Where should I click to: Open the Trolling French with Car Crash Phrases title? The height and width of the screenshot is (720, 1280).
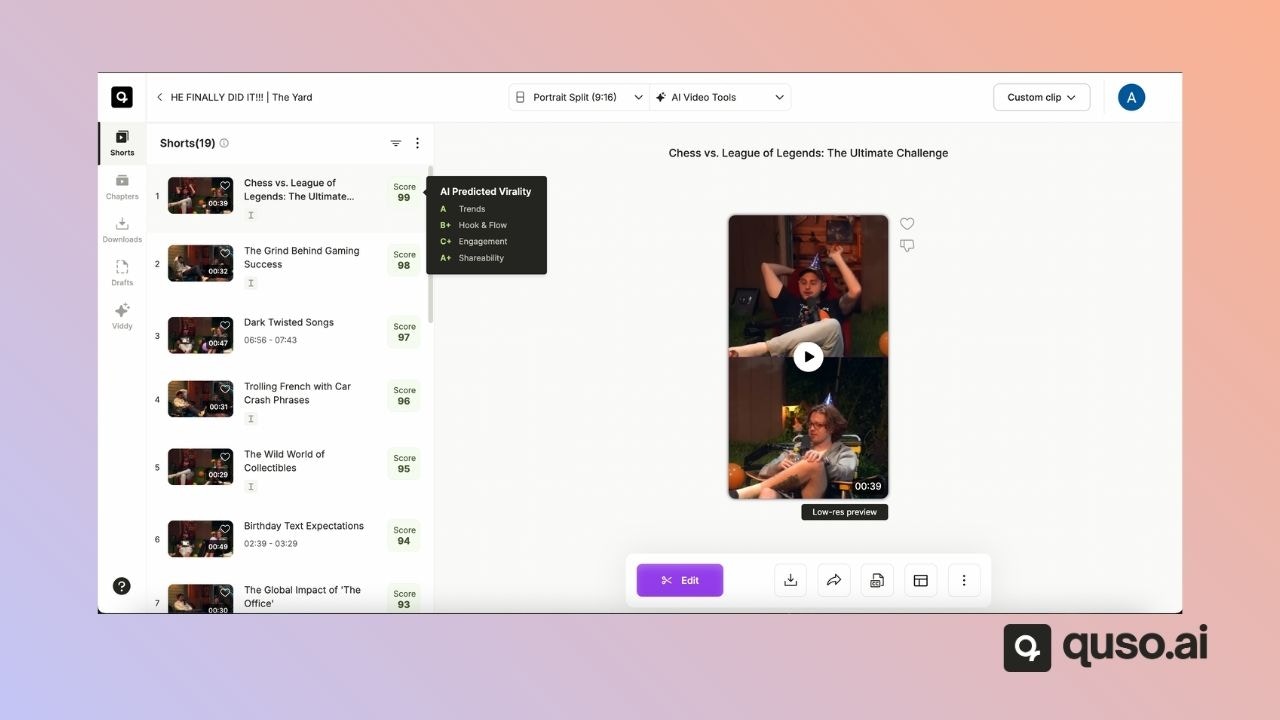click(298, 393)
